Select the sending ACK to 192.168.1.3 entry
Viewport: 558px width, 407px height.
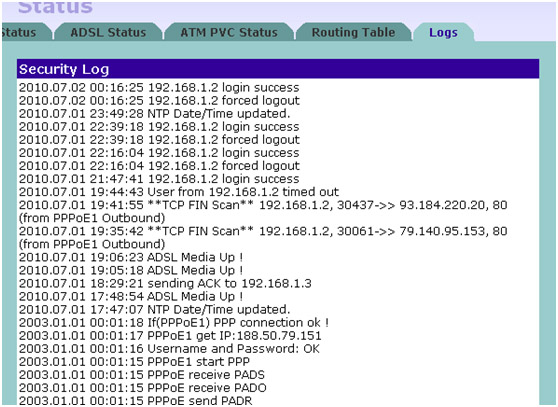[165, 284]
